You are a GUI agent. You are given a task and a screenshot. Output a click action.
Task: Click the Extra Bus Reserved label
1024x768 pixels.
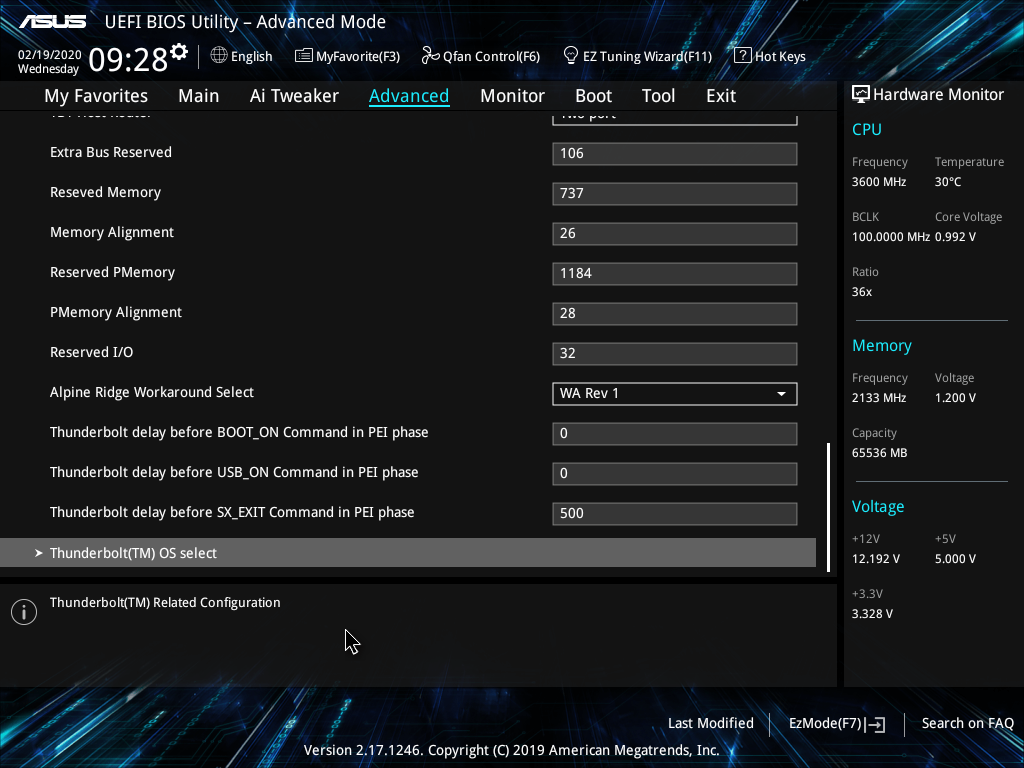click(111, 152)
